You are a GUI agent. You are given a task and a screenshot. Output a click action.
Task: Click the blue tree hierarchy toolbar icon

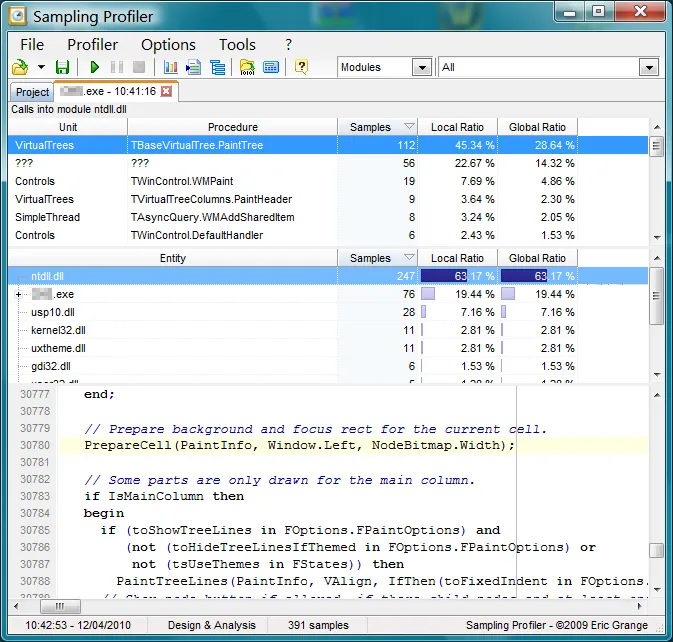[x=217, y=67]
